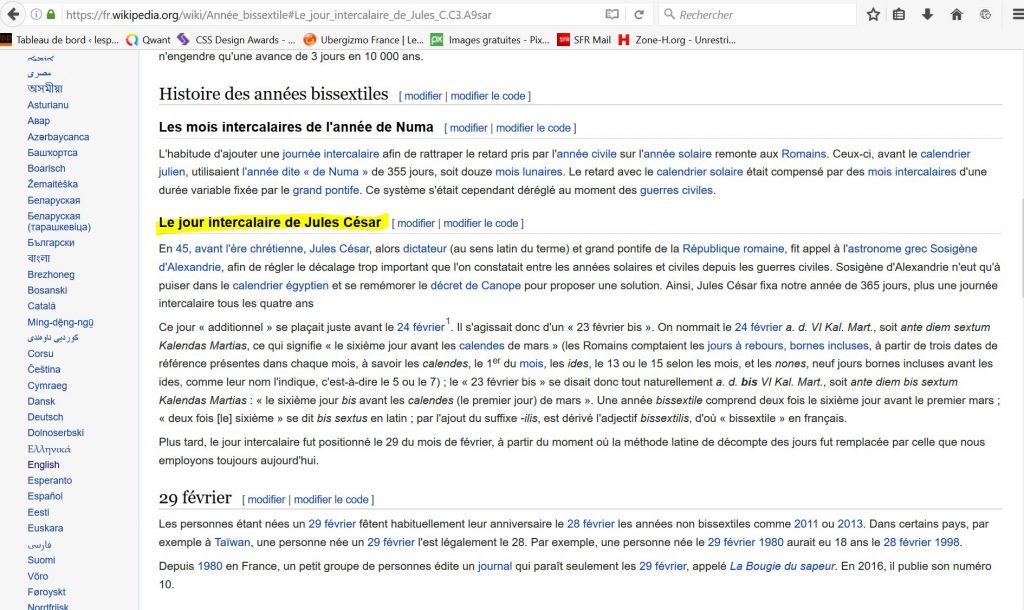
Task: Reload the page with the refresh icon
Action: tap(639, 15)
